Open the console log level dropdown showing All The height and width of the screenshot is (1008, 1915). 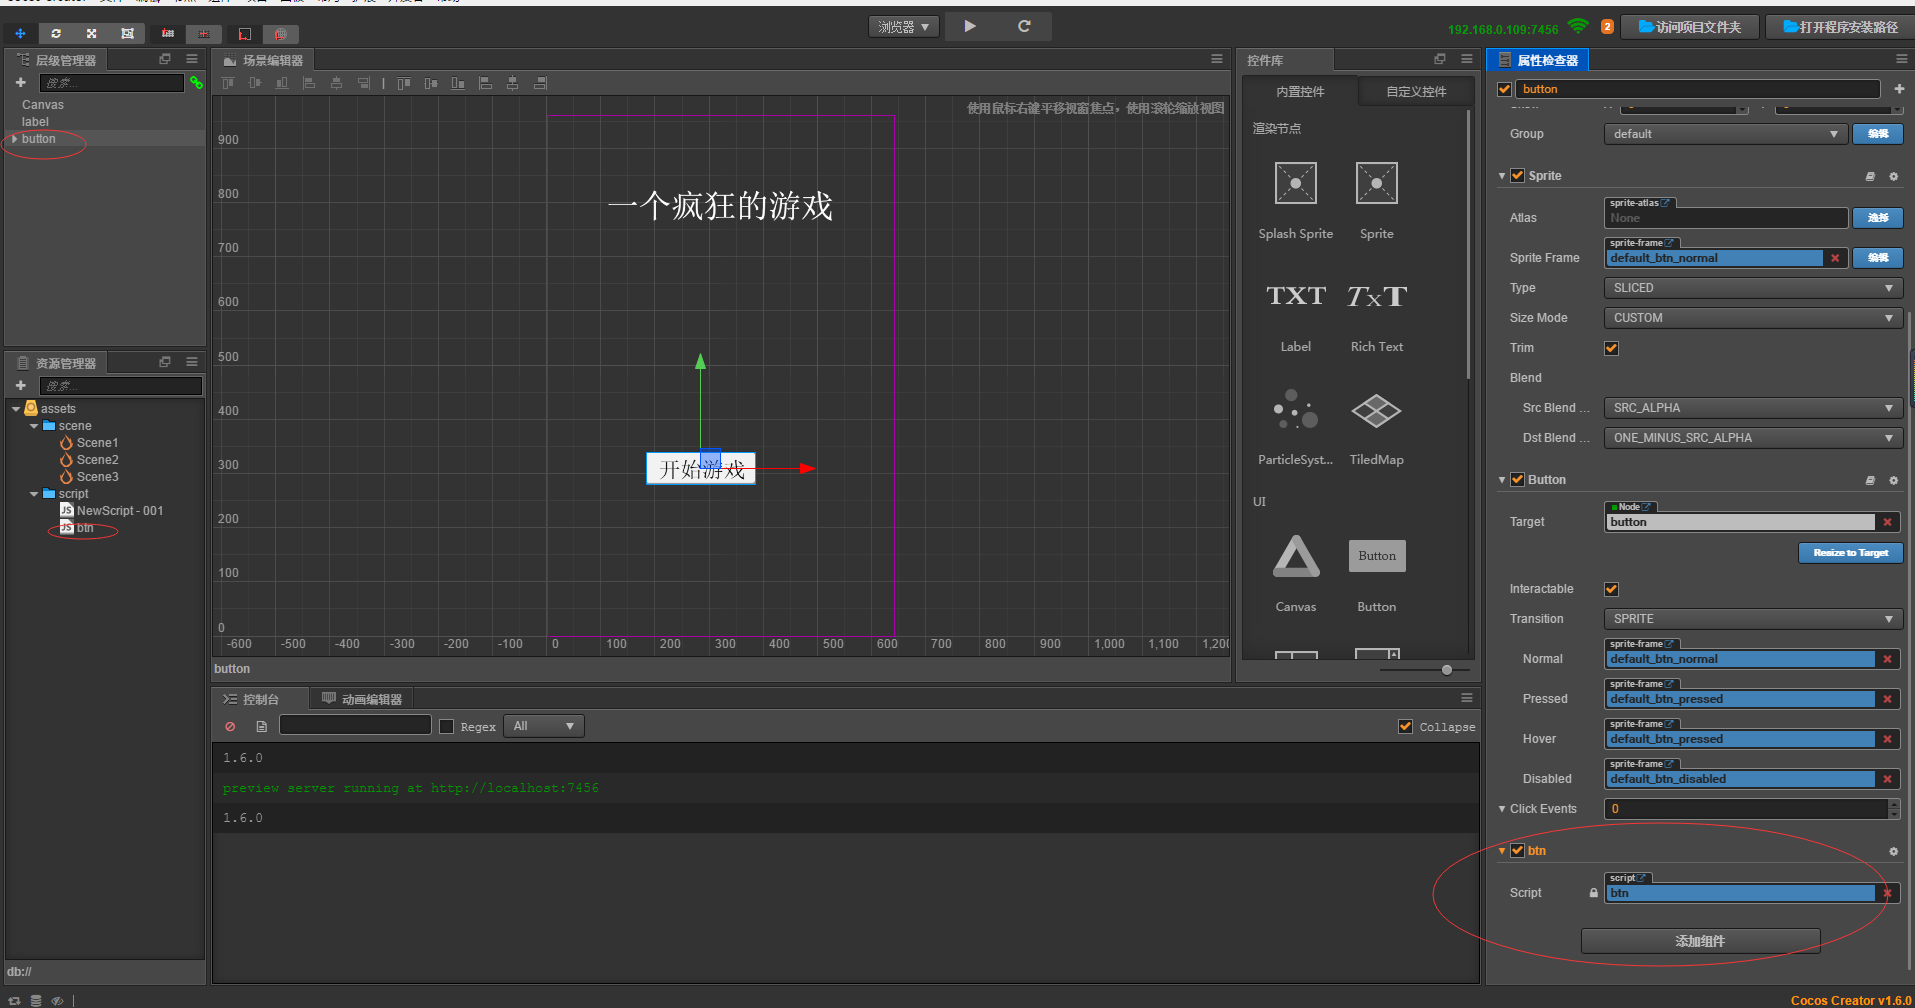(544, 726)
